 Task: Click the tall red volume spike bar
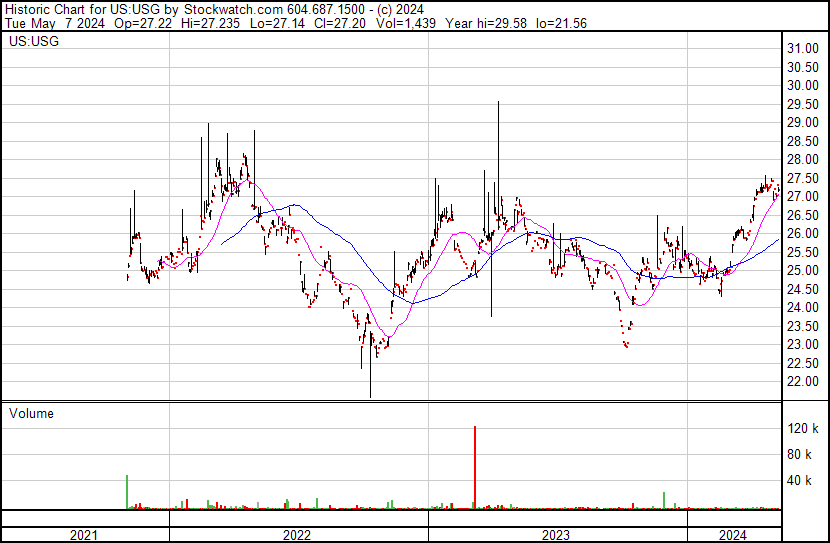point(474,468)
